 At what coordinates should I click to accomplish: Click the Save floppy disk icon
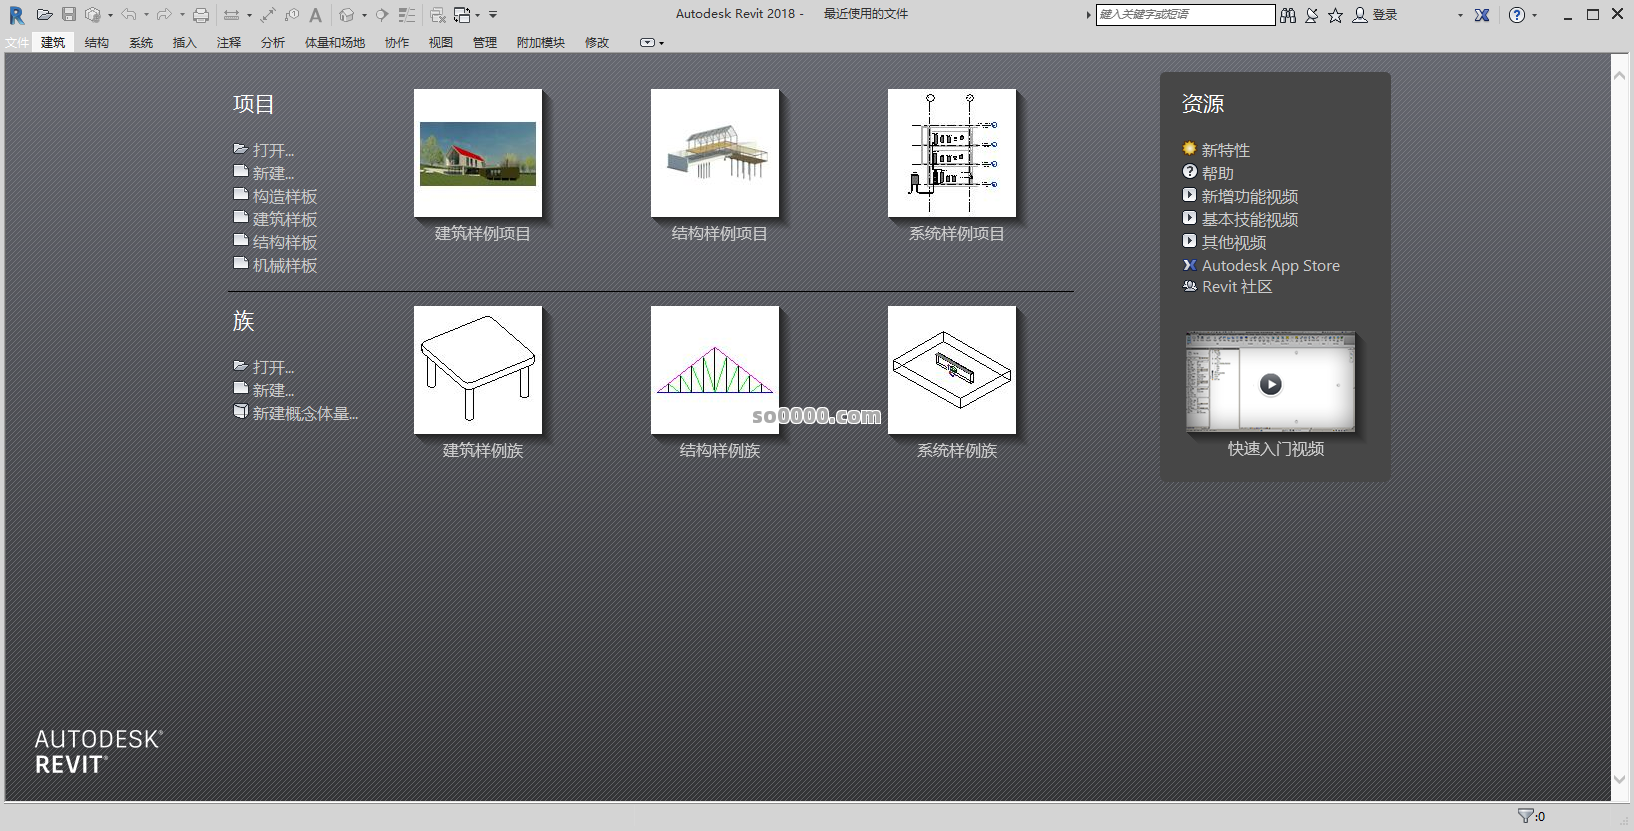(x=69, y=15)
